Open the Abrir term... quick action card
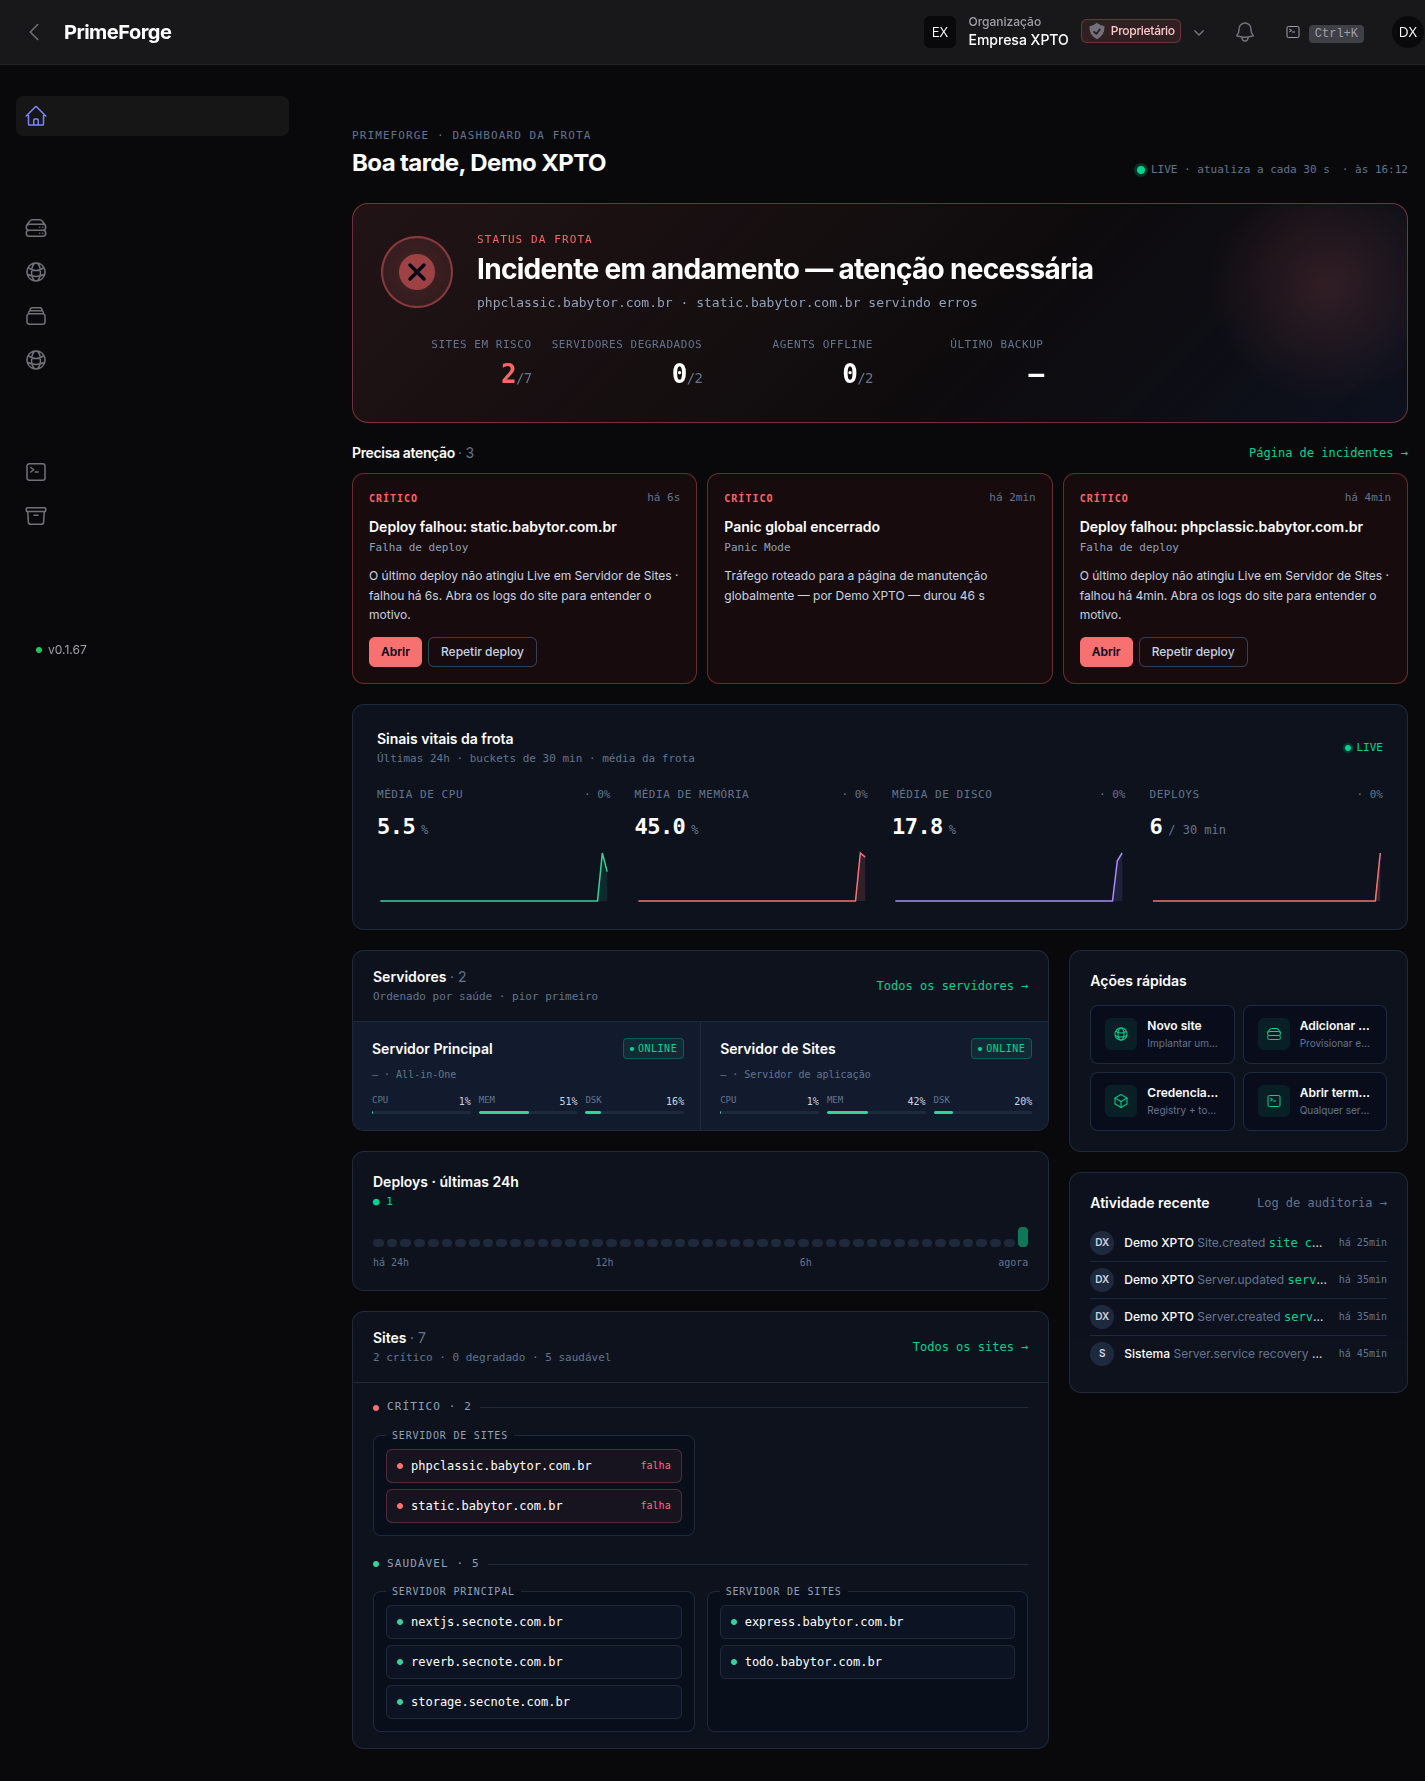Screen dimensions: 1425x1781 point(1315,1101)
